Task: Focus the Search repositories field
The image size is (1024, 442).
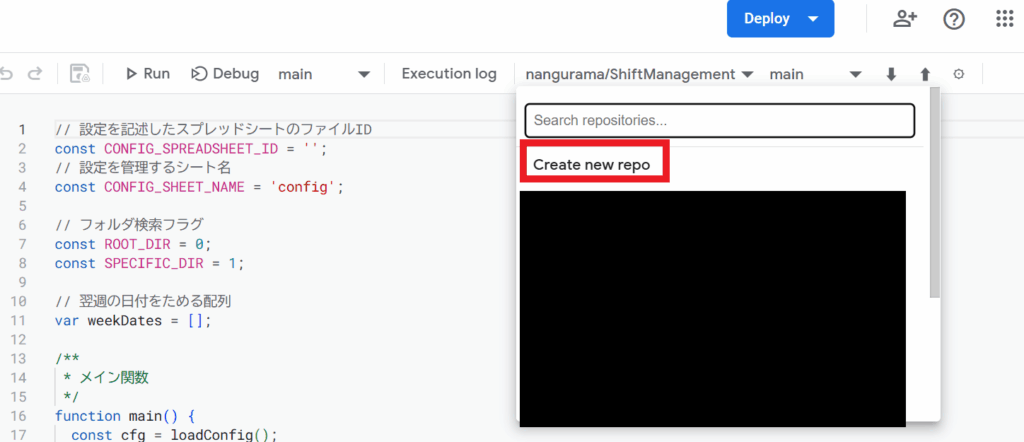Action: click(x=720, y=121)
